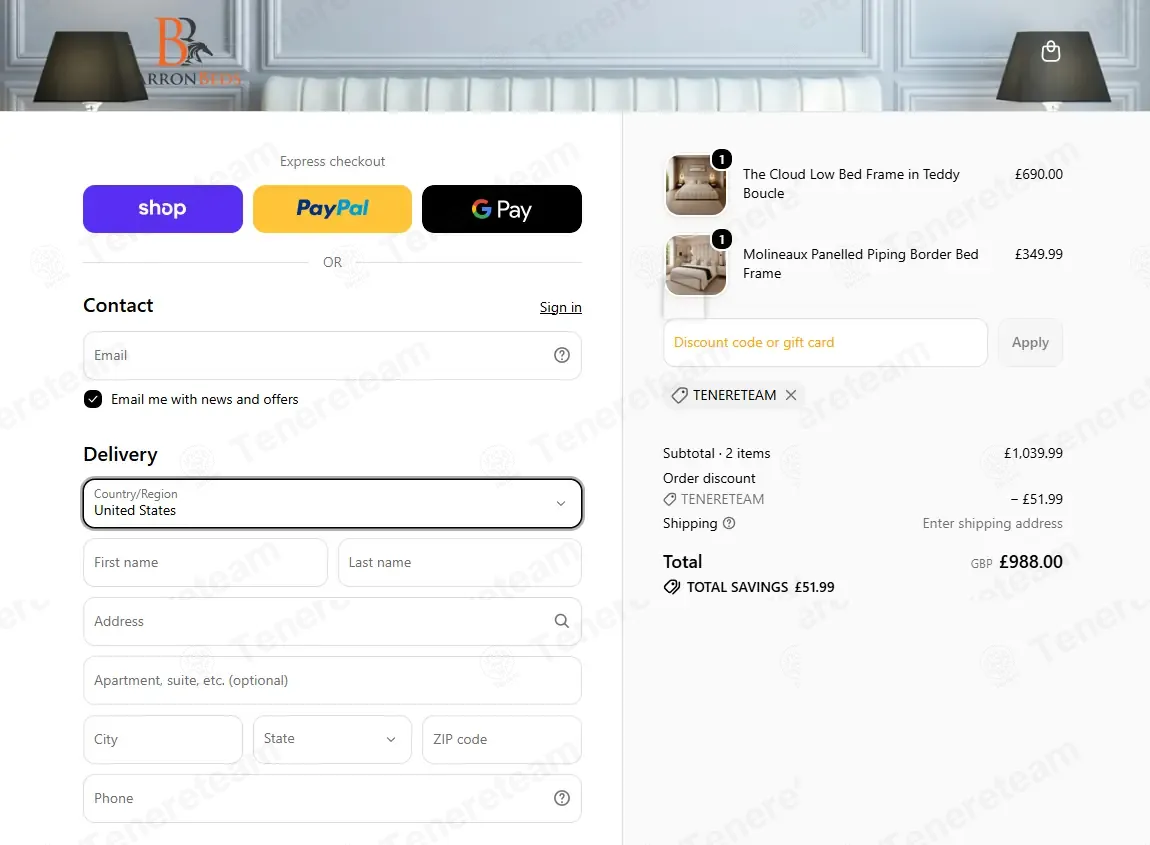Click the Molineaux Panelled Bed Frame thumbnail
The height and width of the screenshot is (845, 1150).
pos(696,265)
